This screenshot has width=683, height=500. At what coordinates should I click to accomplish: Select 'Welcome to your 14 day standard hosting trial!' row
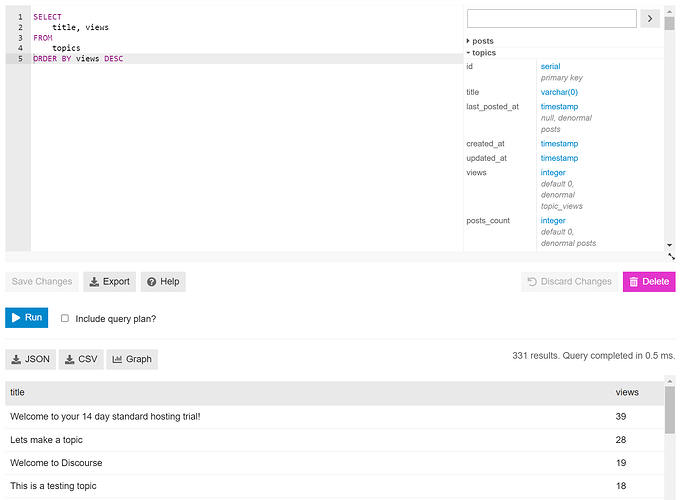335,417
